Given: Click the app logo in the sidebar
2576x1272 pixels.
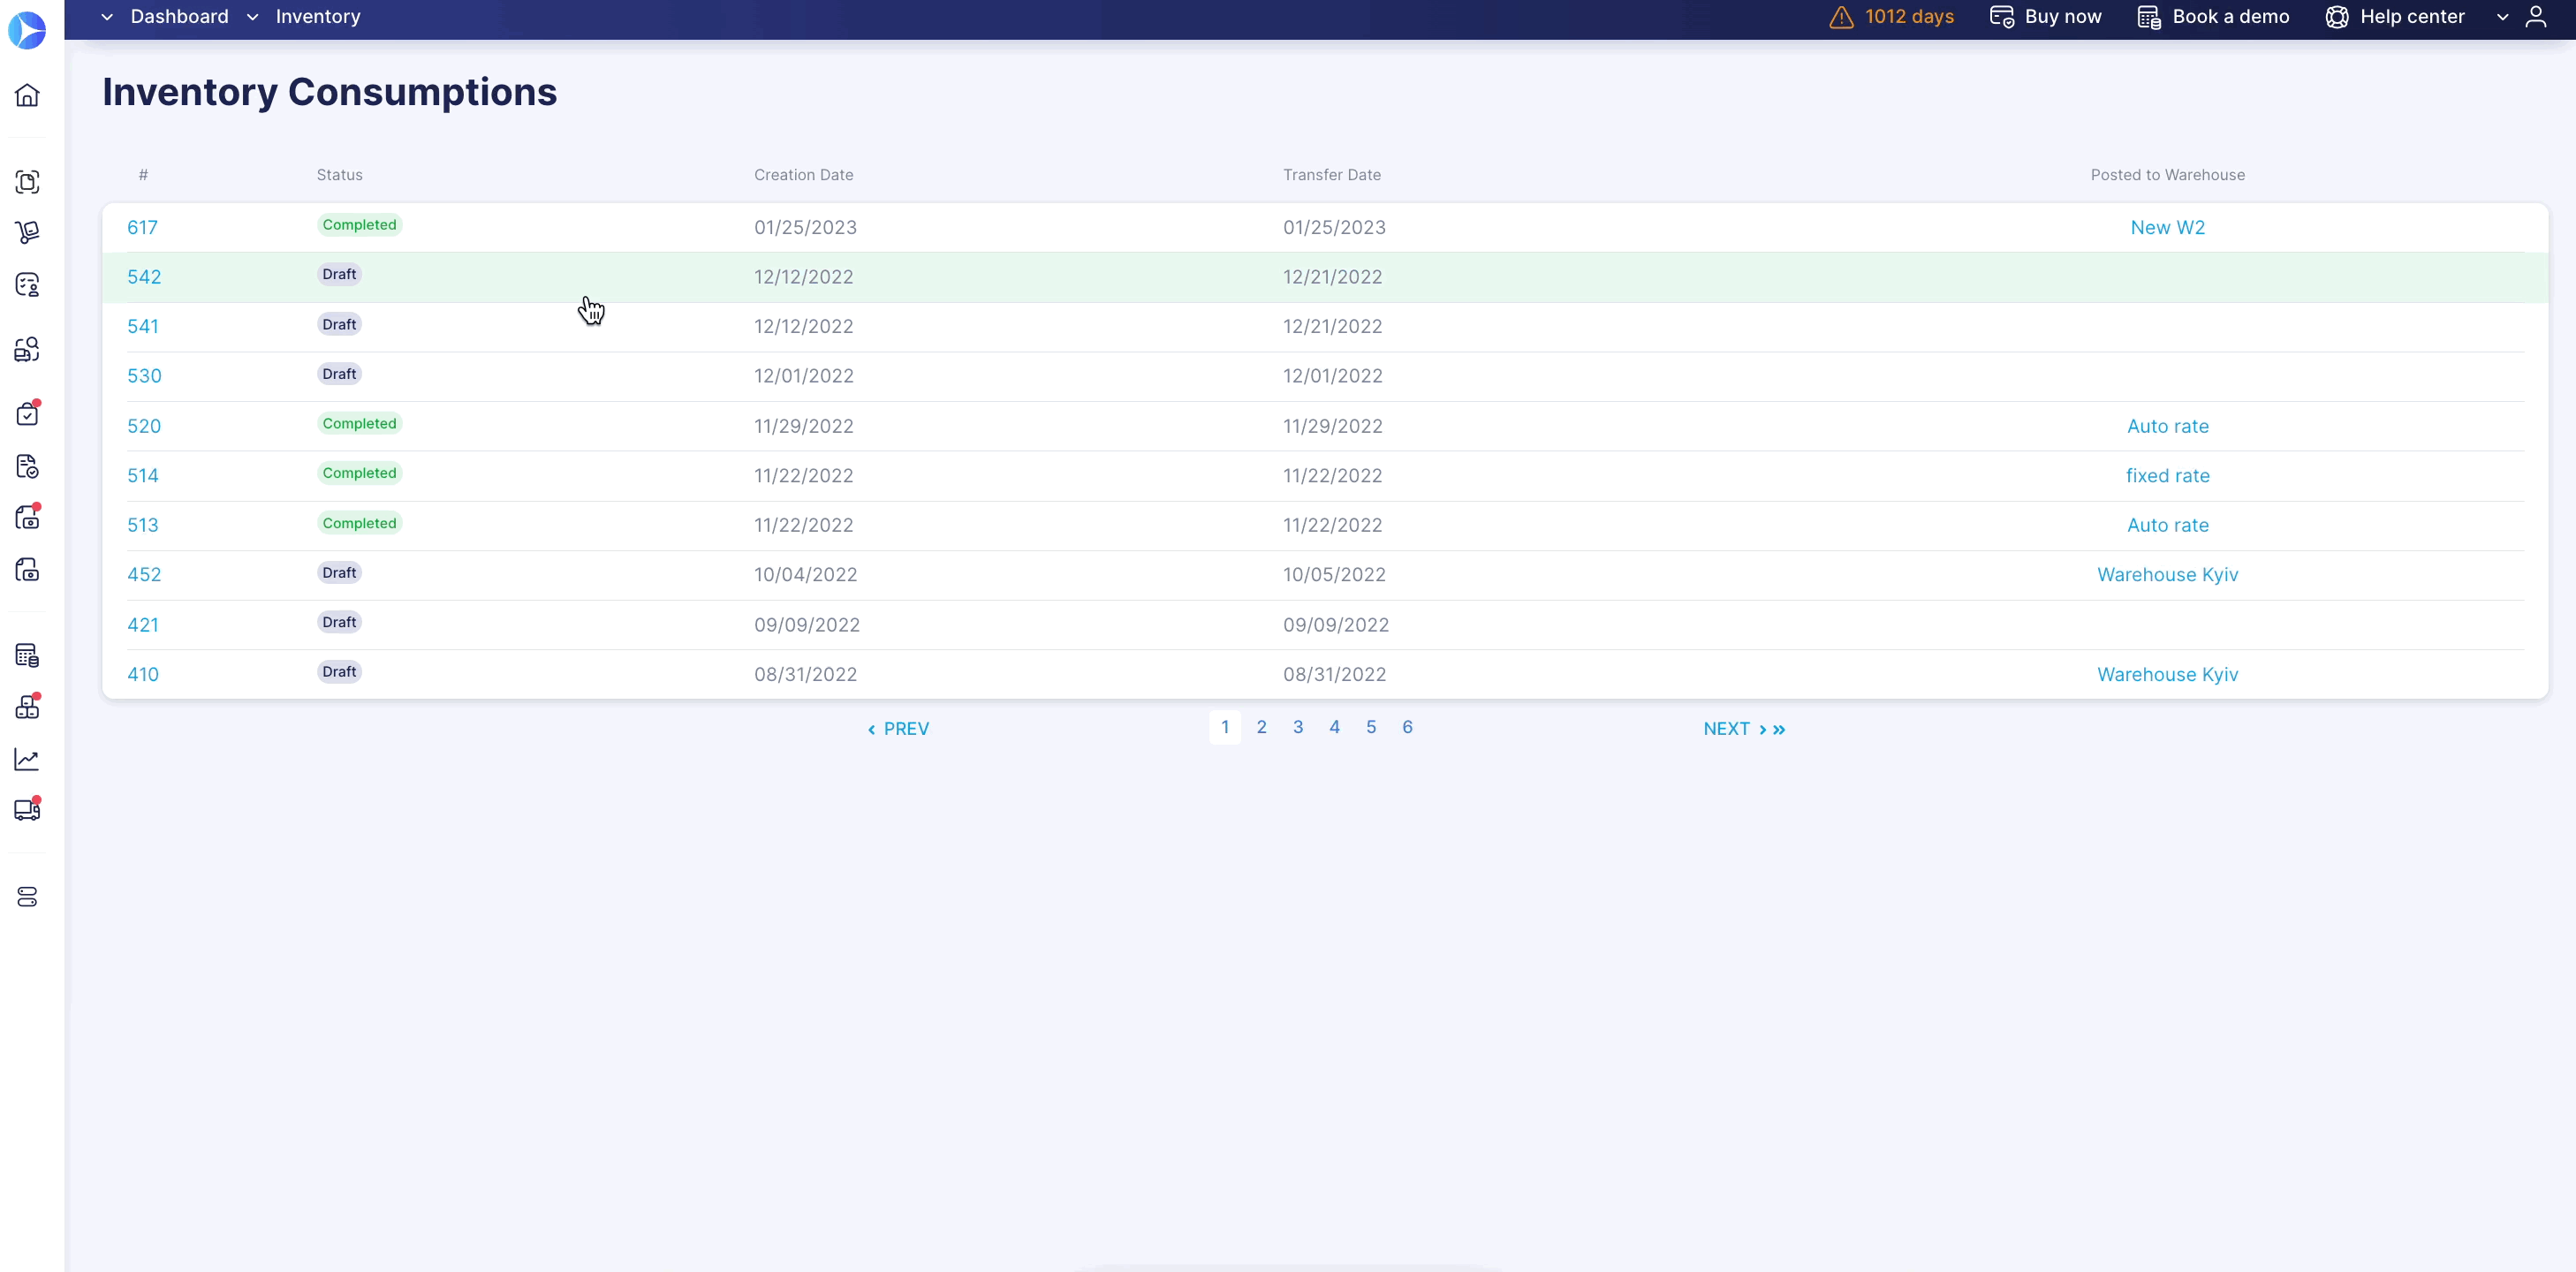Looking at the screenshot, I should pyautogui.click(x=27, y=30).
